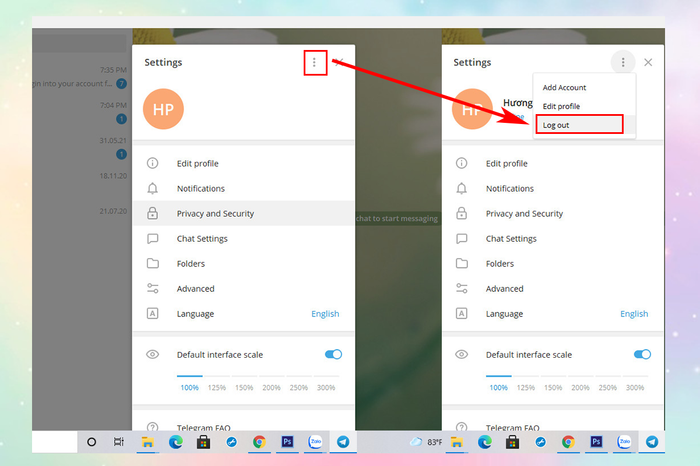The height and width of the screenshot is (466, 700).
Task: Close the right Settings panel with X
Action: (x=648, y=62)
